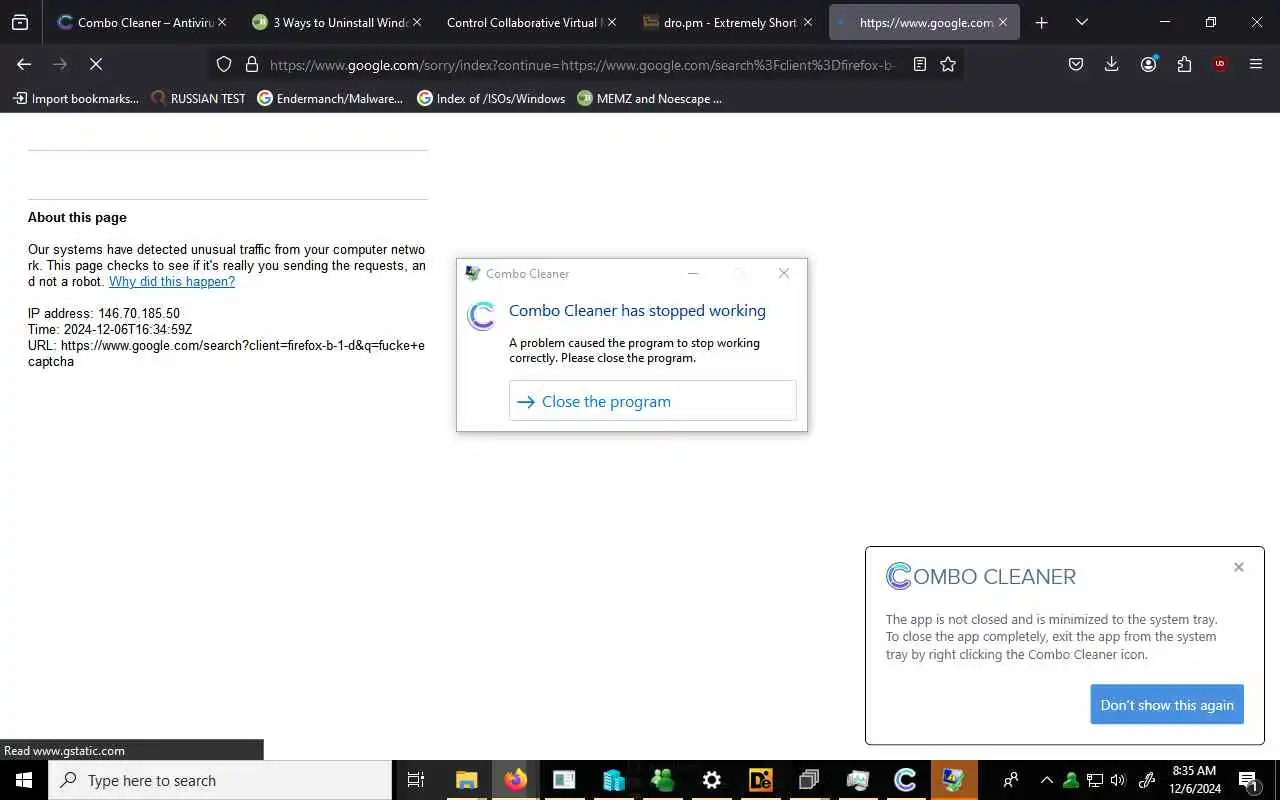Open the Firefox View icon
The image size is (1280, 800).
click(20, 22)
